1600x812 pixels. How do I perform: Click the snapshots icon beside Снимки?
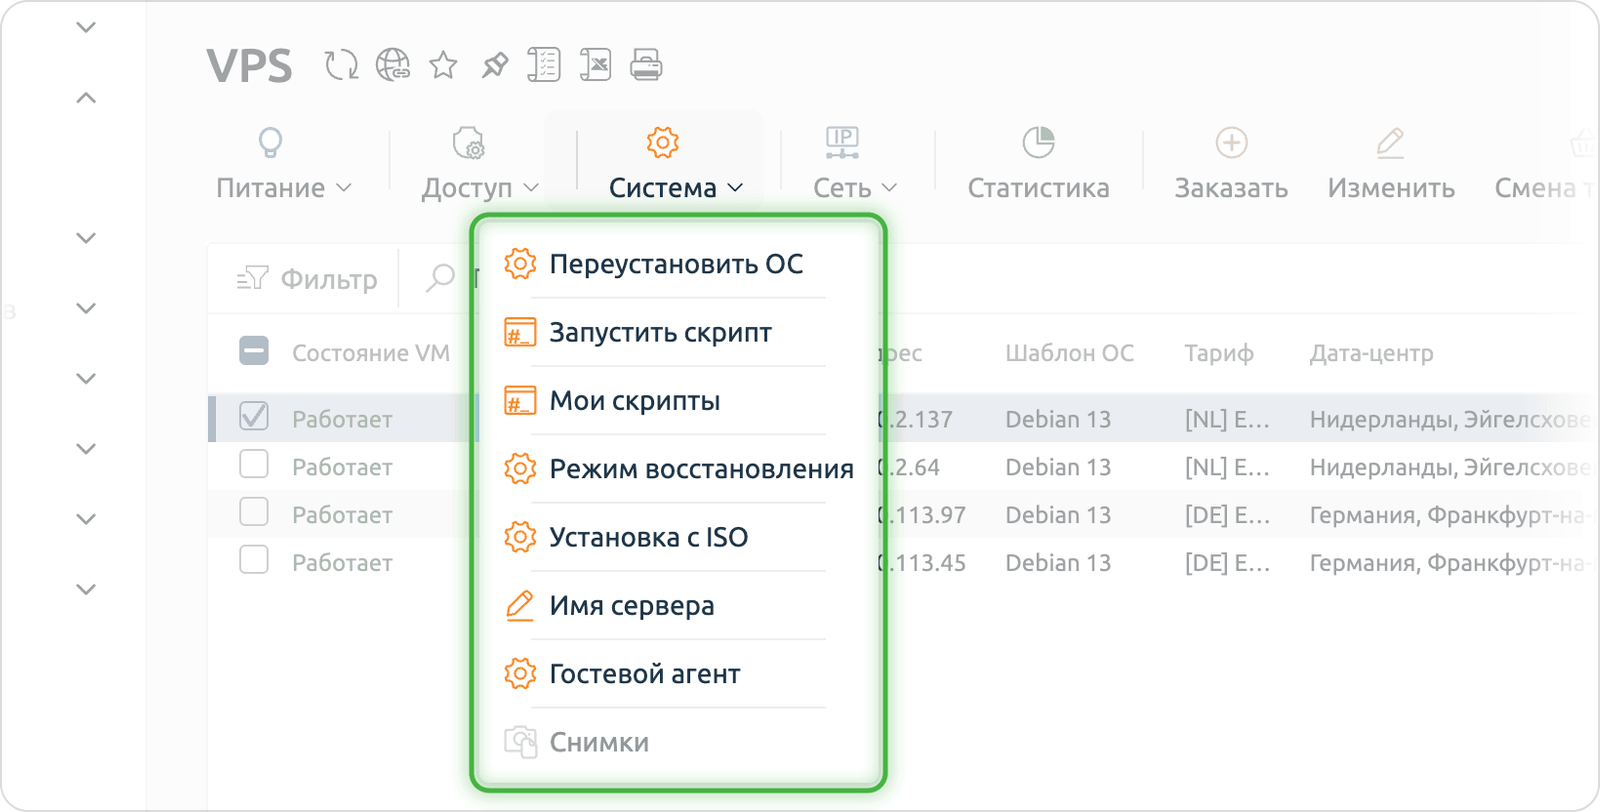(x=520, y=742)
